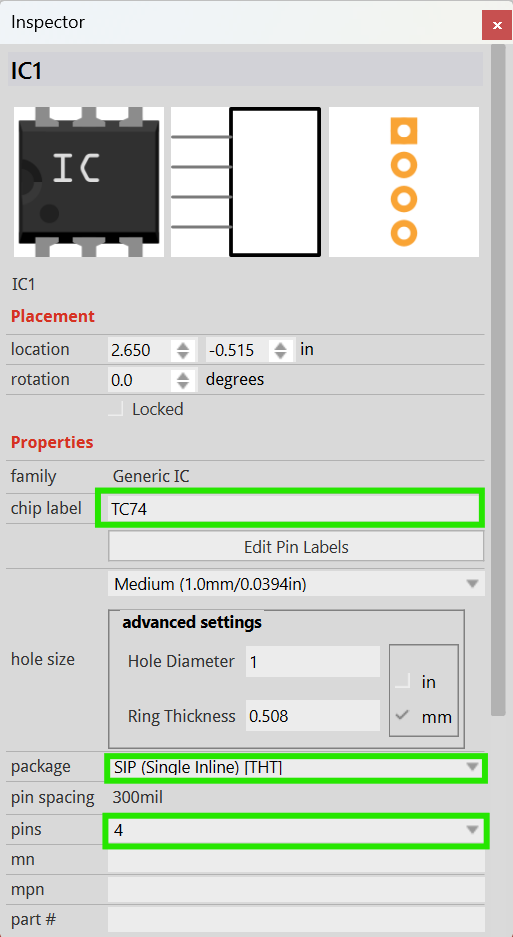Click the schematic view symbol image
The width and height of the screenshot is (513, 937).
[x=246, y=182]
